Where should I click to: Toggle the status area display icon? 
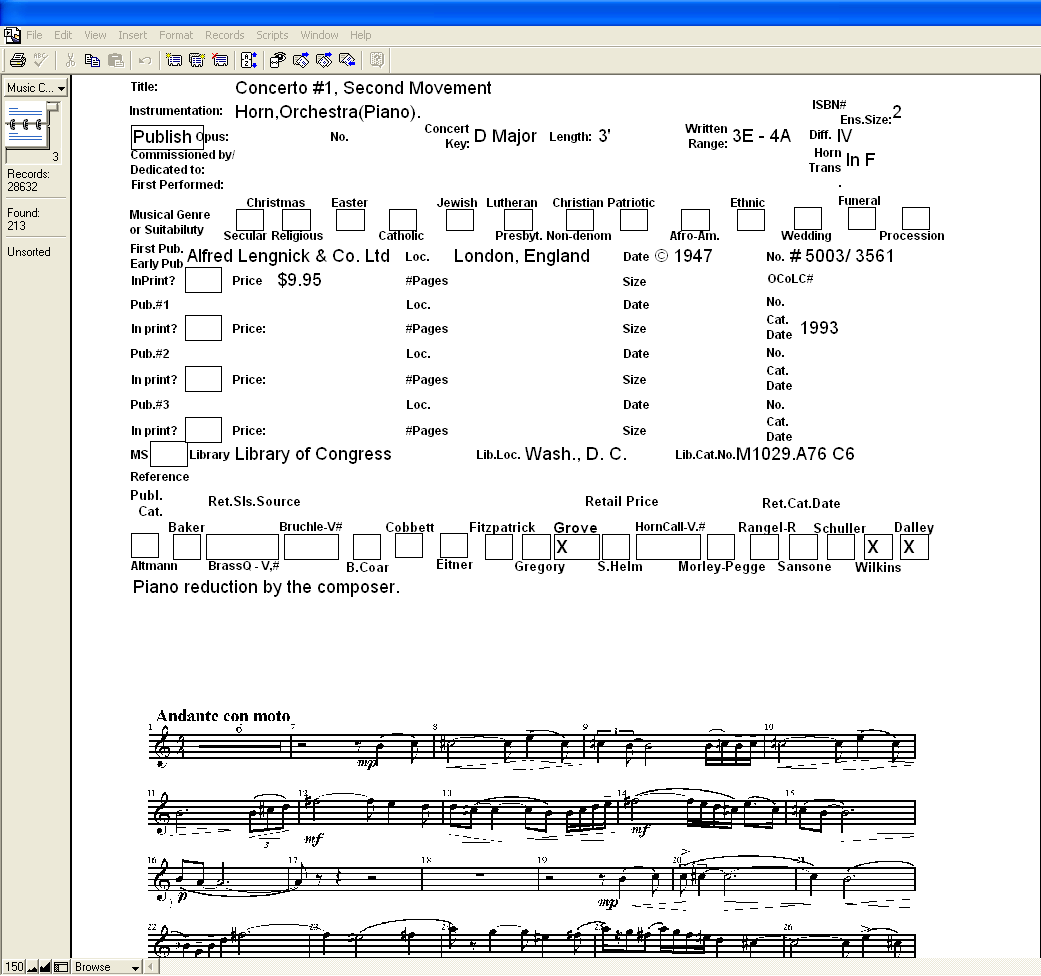click(x=61, y=967)
